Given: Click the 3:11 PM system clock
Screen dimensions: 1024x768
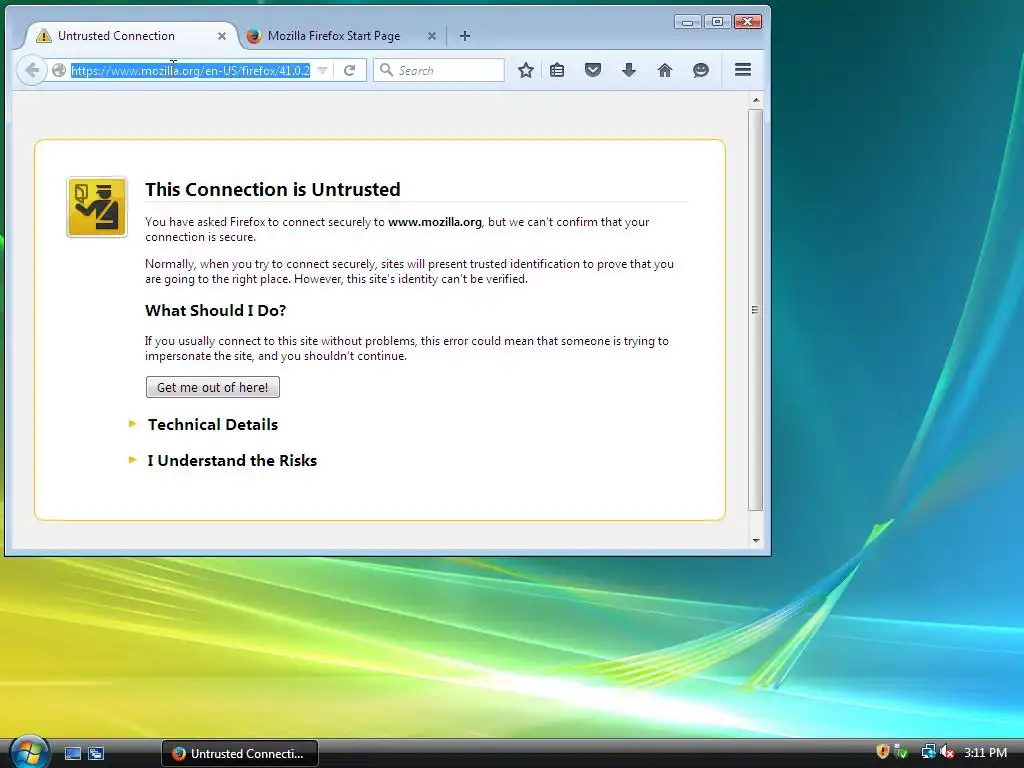Looking at the screenshot, I should point(985,752).
